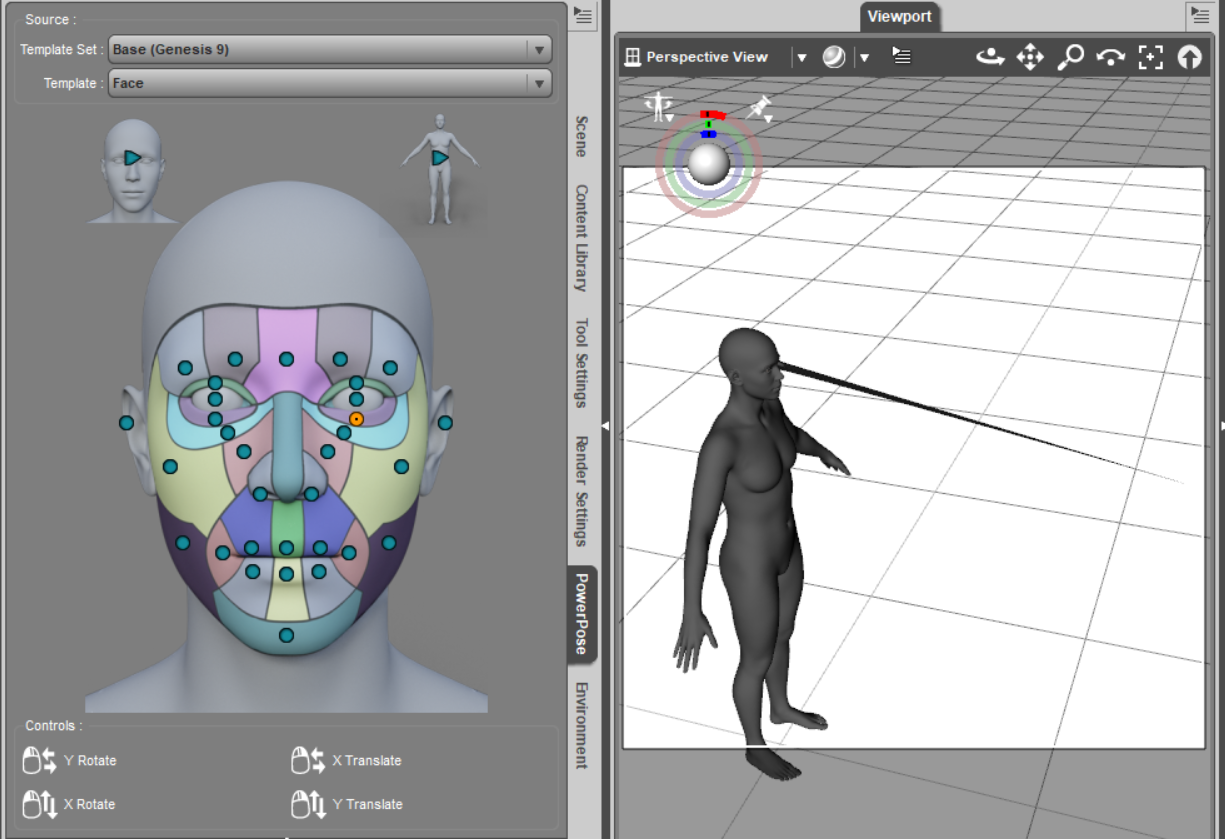Switch to the Content Library tab
Image resolution: width=1225 pixels, height=839 pixels.
tap(581, 238)
